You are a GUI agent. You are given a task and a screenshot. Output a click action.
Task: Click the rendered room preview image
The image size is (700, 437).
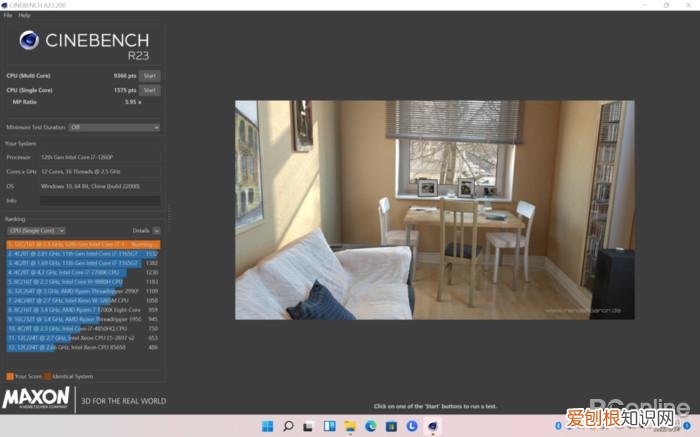pyautogui.click(x=434, y=210)
